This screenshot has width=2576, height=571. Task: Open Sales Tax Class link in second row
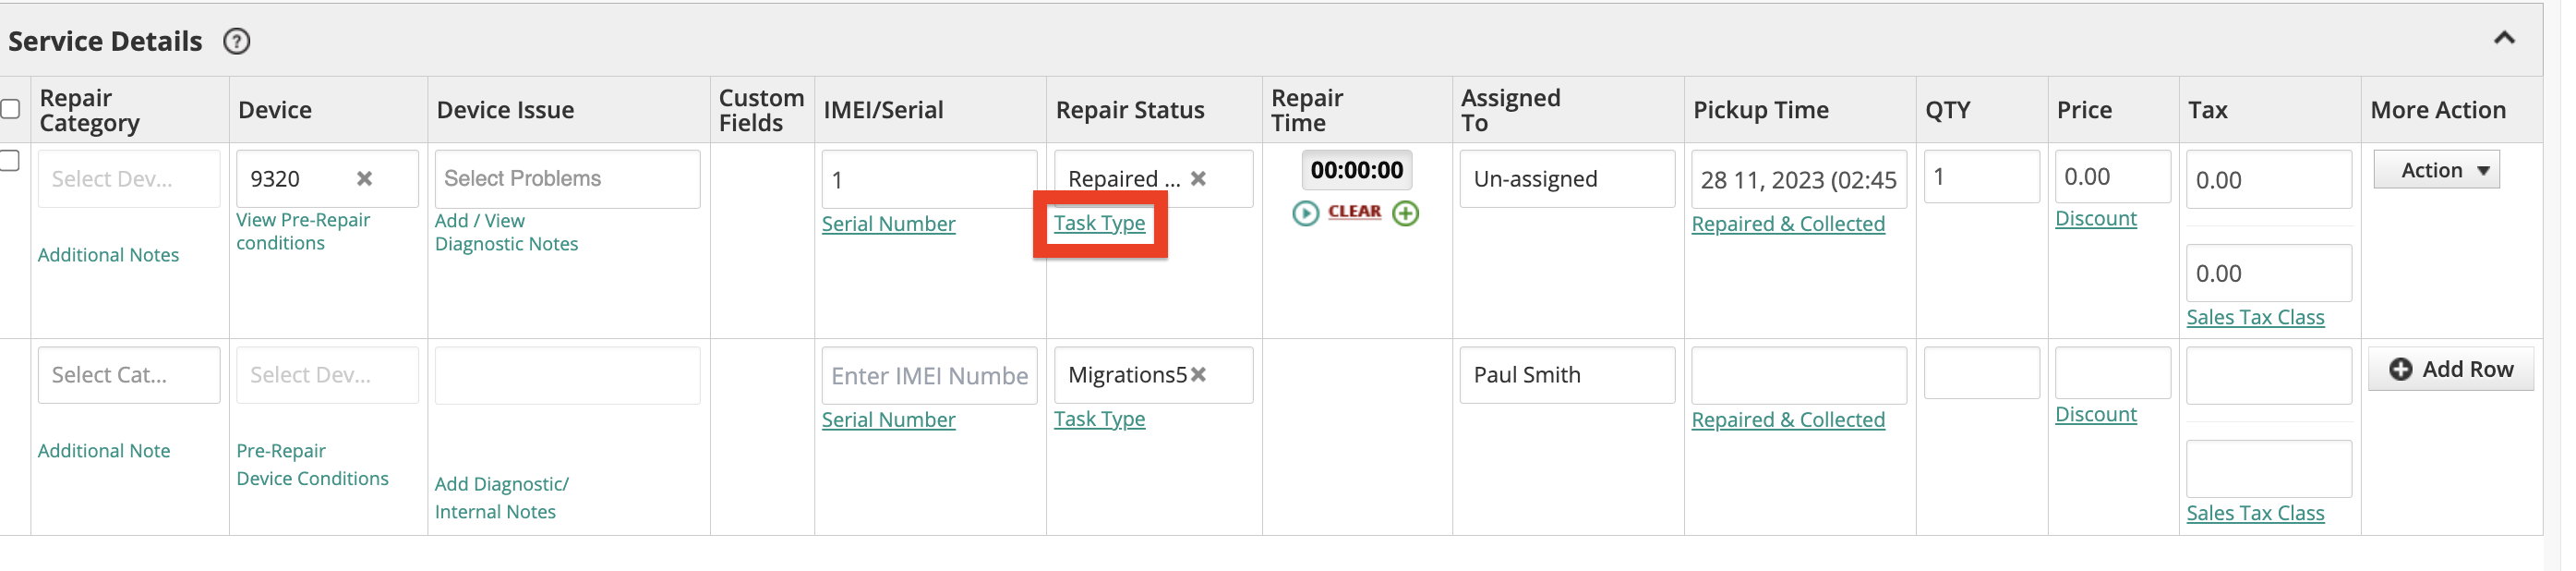pos(2255,513)
